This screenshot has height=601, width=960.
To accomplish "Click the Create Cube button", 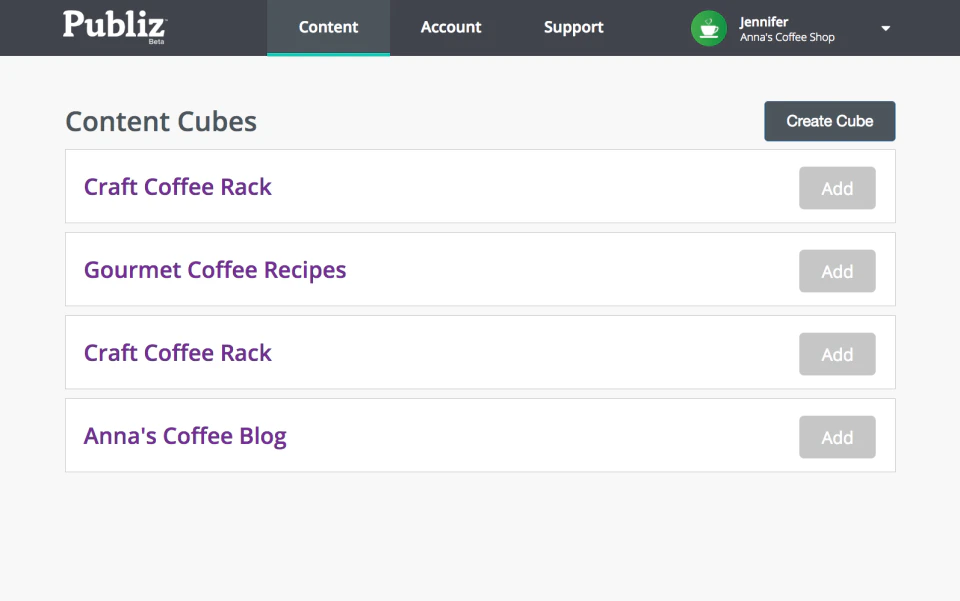I will click(829, 121).
